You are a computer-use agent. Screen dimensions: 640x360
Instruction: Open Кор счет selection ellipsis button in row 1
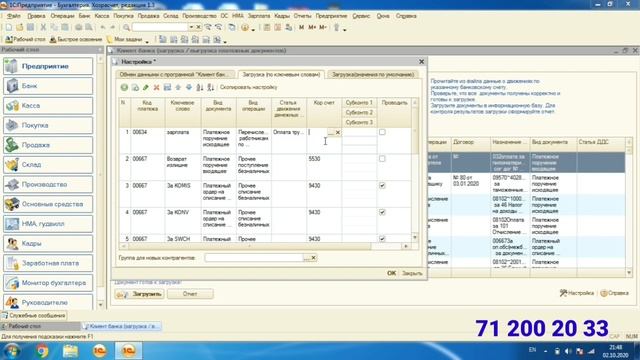(330, 132)
